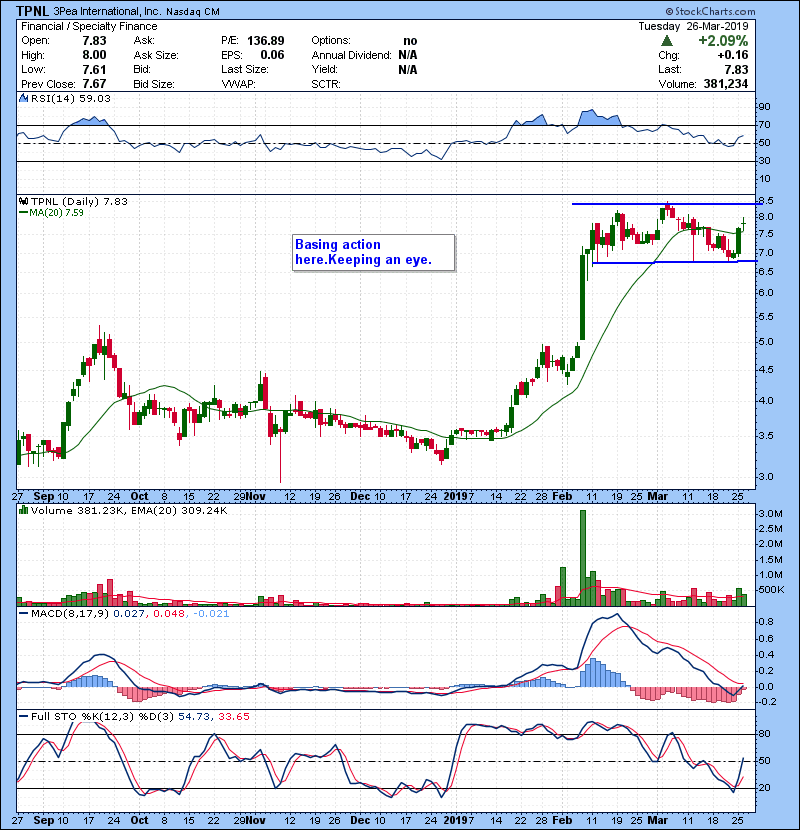Click the P/E value 136.89
This screenshot has height=830, width=800.
pos(266,41)
